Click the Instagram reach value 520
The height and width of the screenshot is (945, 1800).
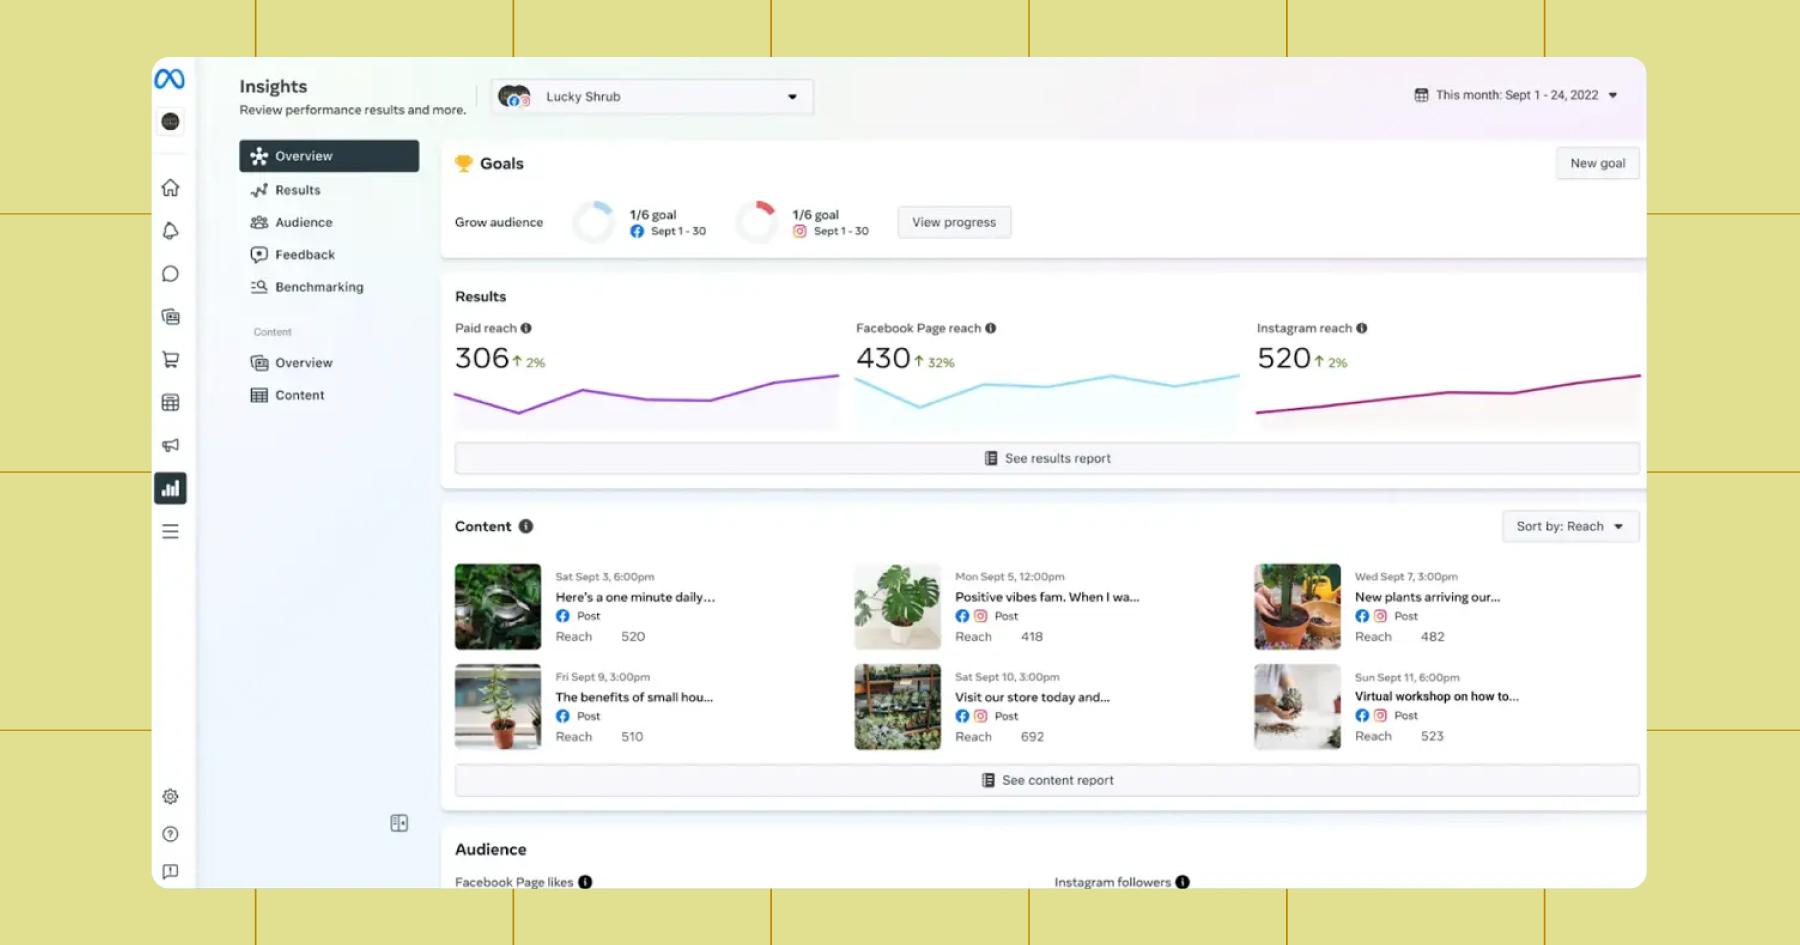tap(1284, 358)
